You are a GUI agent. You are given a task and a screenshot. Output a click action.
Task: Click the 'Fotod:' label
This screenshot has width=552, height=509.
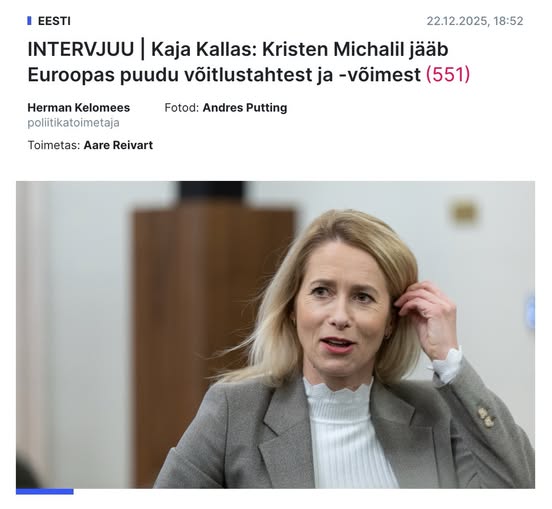(x=182, y=108)
